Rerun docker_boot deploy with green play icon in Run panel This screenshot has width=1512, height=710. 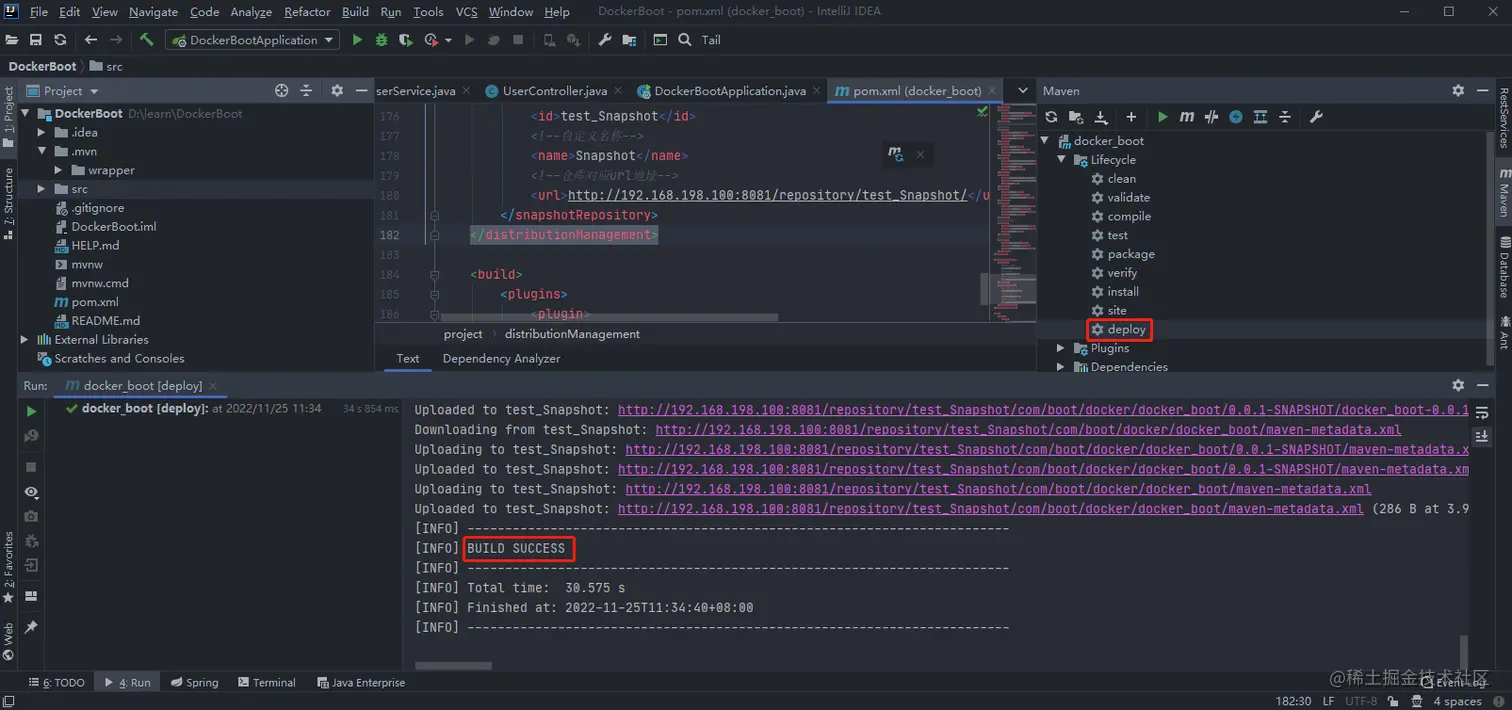pyautogui.click(x=31, y=411)
